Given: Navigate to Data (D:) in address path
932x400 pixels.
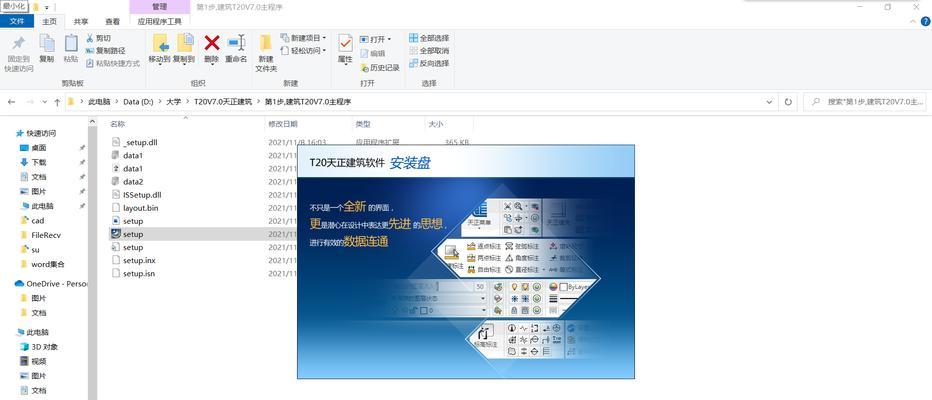Looking at the screenshot, I should 138,102.
